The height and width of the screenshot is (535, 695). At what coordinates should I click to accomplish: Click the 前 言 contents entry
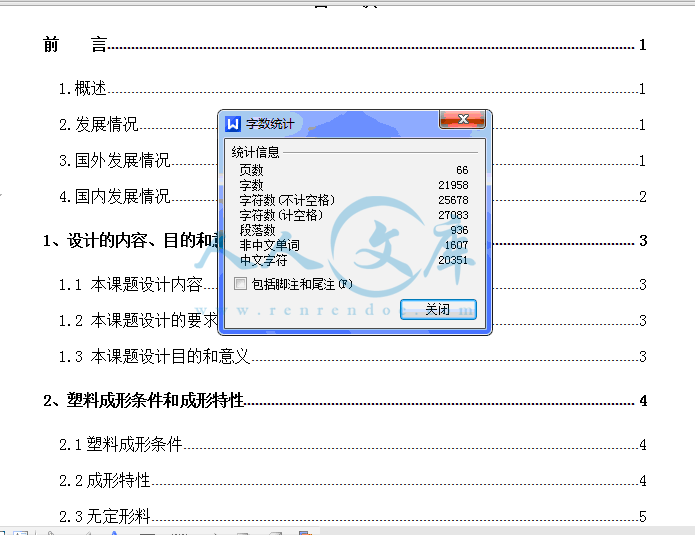pos(344,45)
